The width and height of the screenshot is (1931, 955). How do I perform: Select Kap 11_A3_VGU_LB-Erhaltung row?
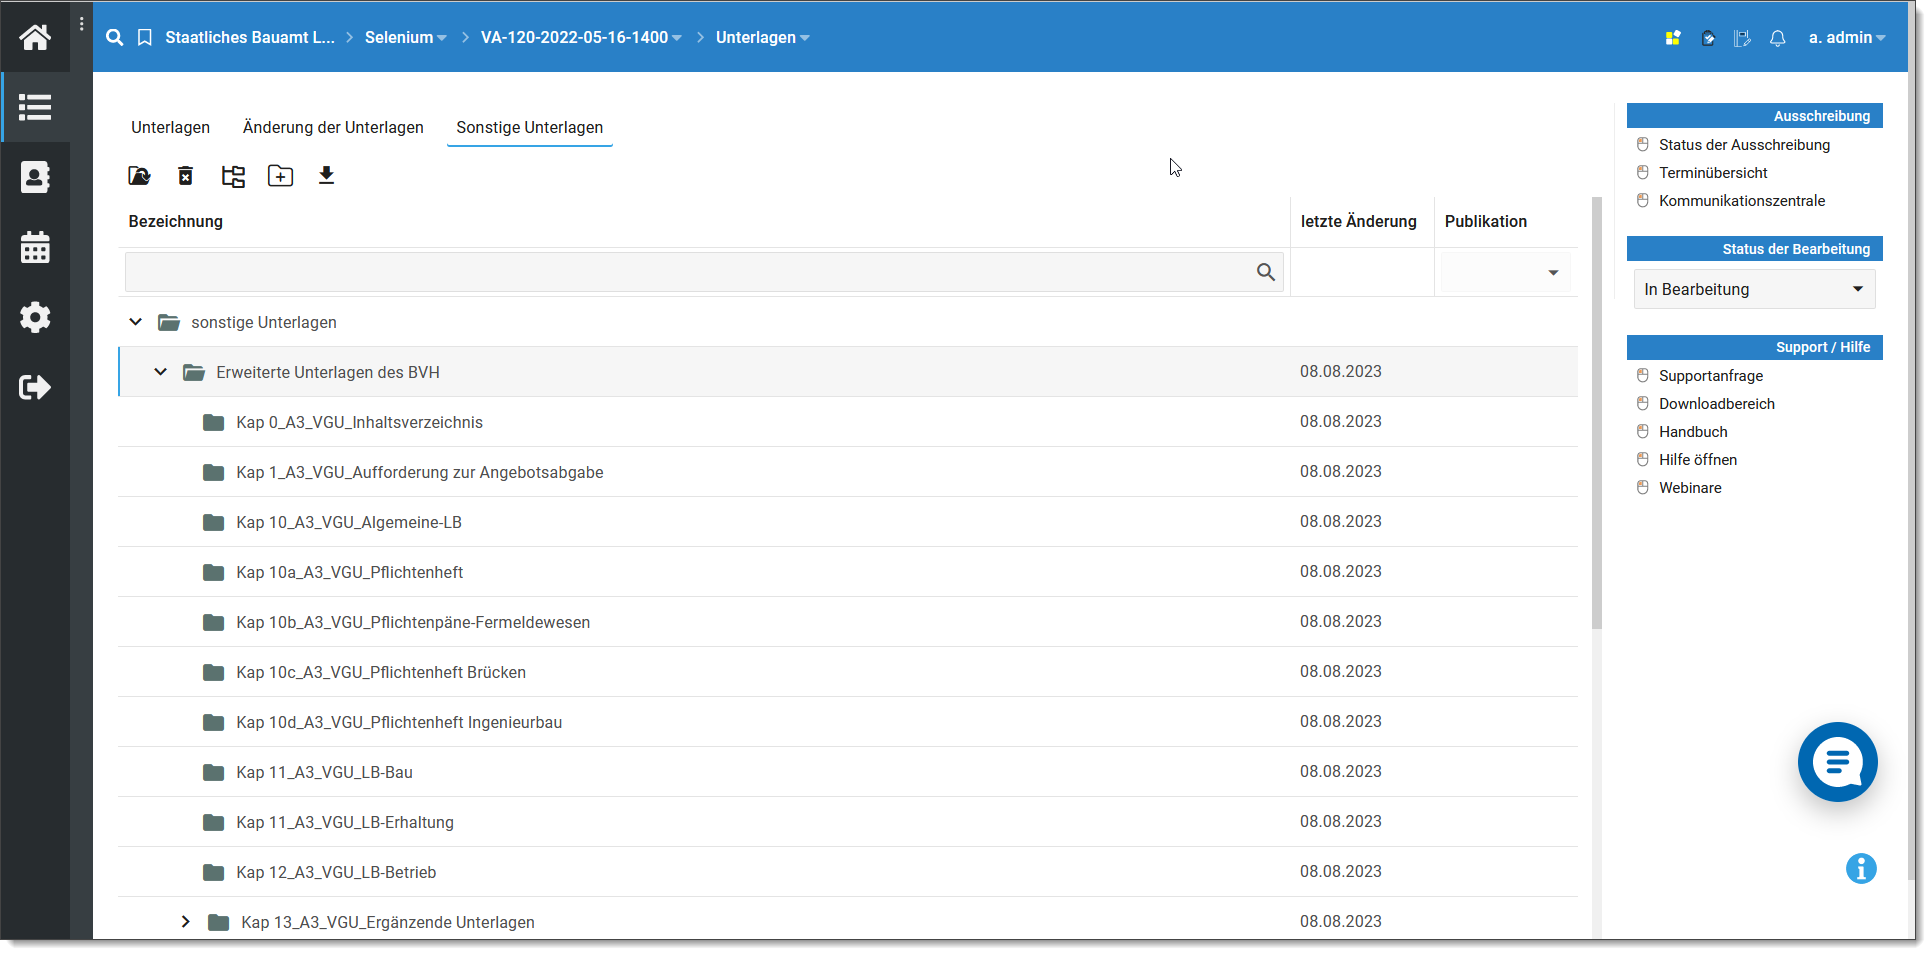point(848,822)
